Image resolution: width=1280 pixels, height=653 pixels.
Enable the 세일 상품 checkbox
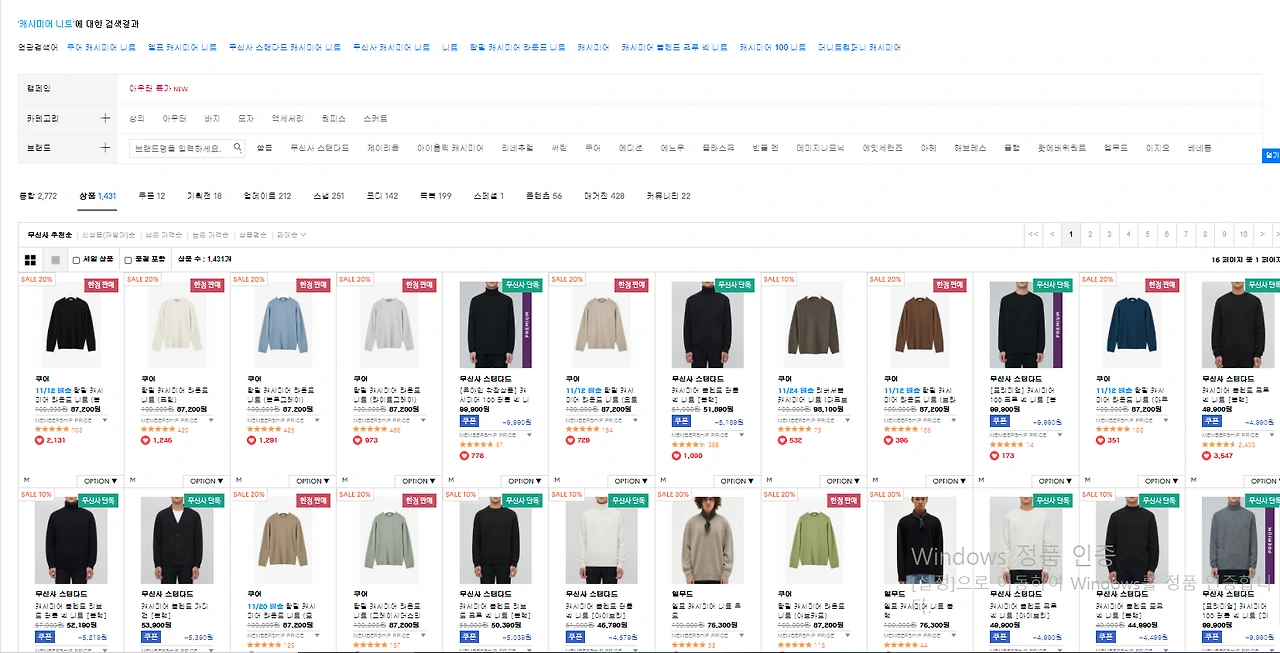pyautogui.click(x=76, y=260)
